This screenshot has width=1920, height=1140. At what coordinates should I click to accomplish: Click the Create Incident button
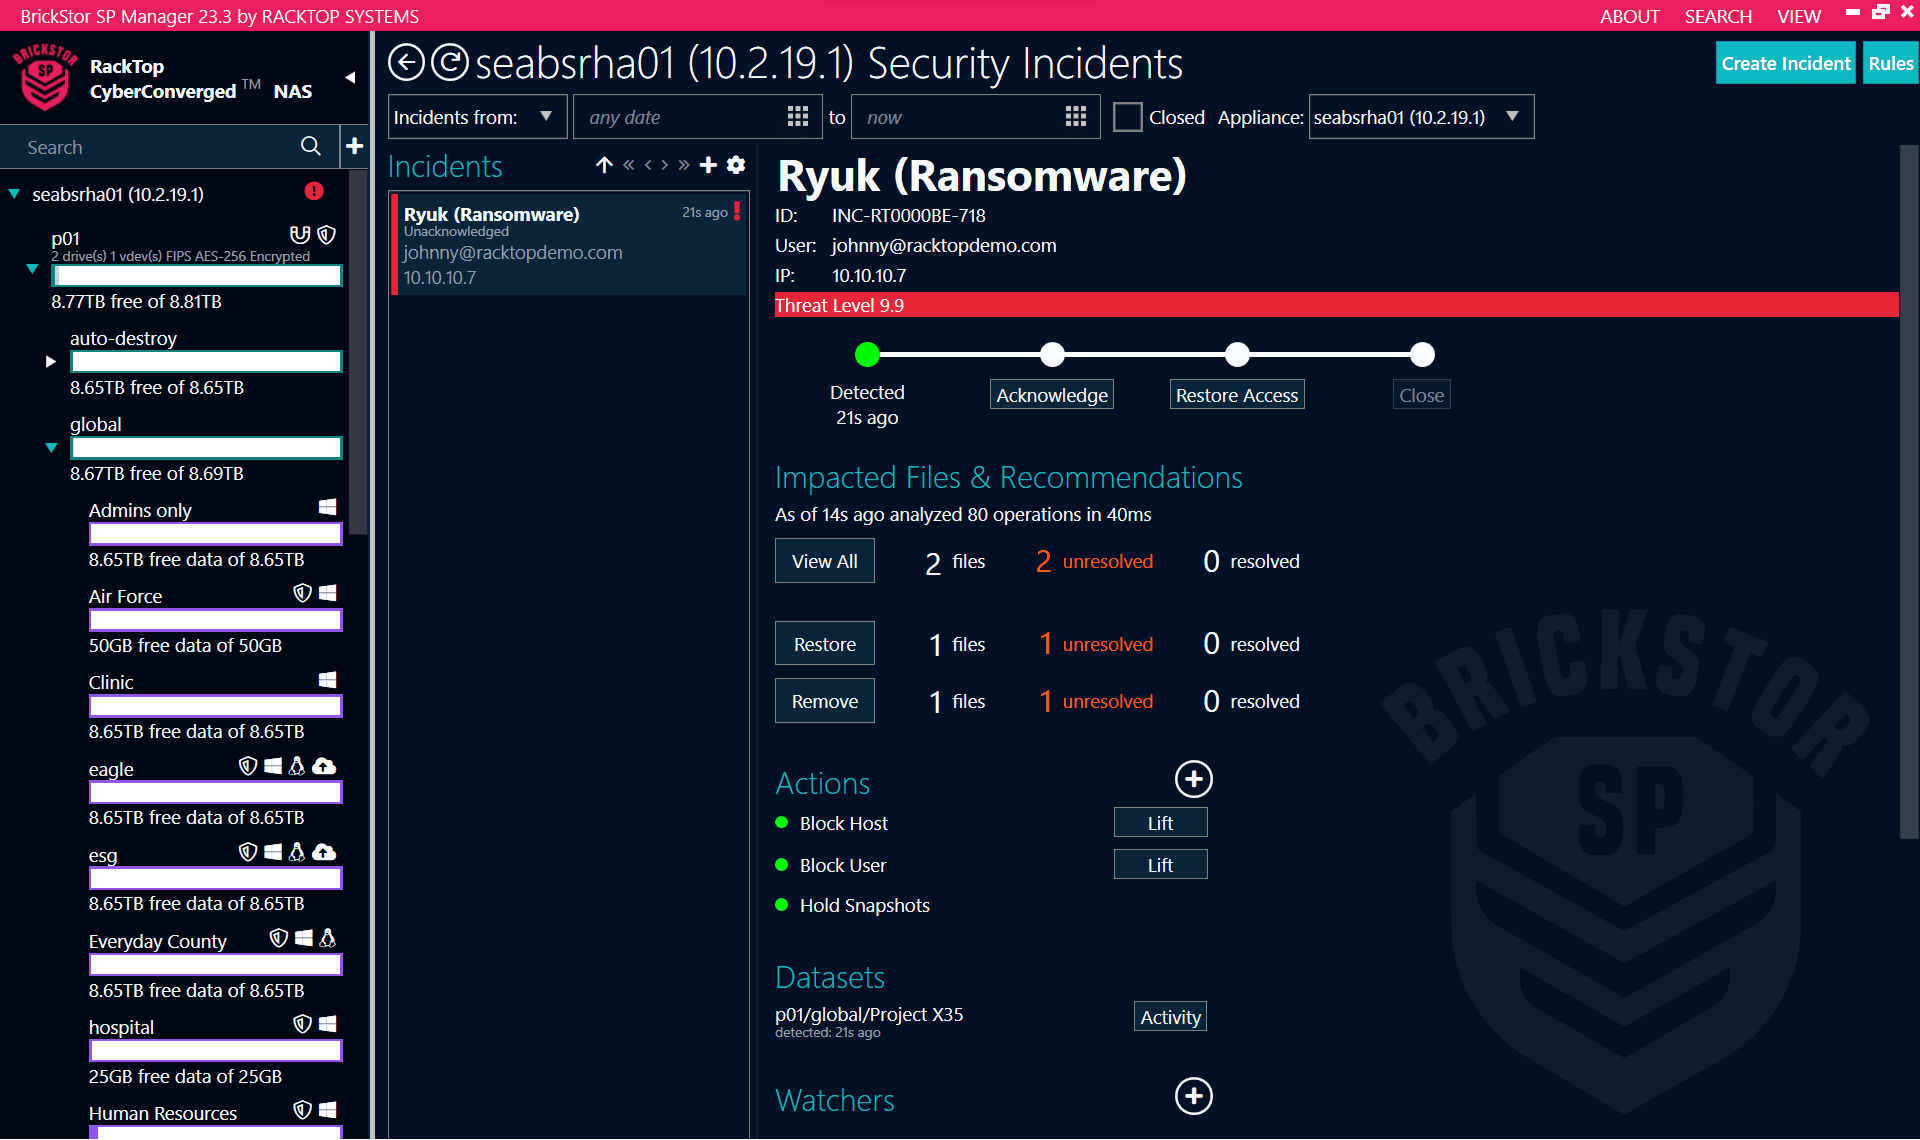click(x=1785, y=63)
